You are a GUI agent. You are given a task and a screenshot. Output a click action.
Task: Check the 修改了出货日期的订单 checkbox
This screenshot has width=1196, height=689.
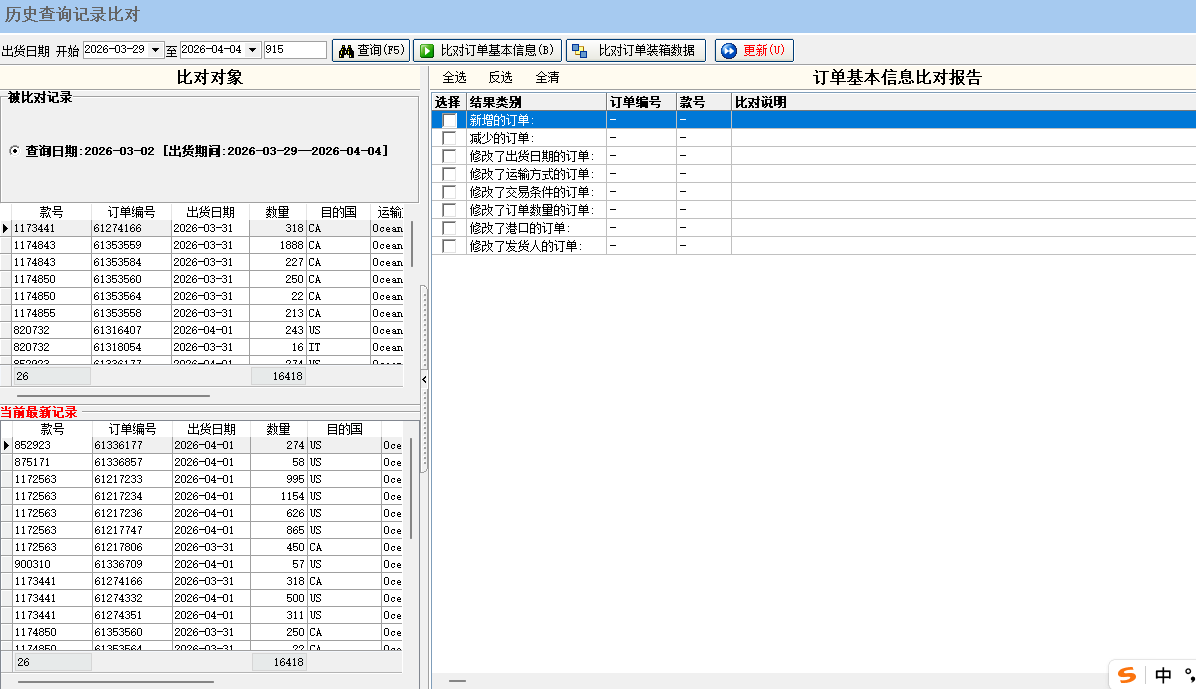(449, 156)
